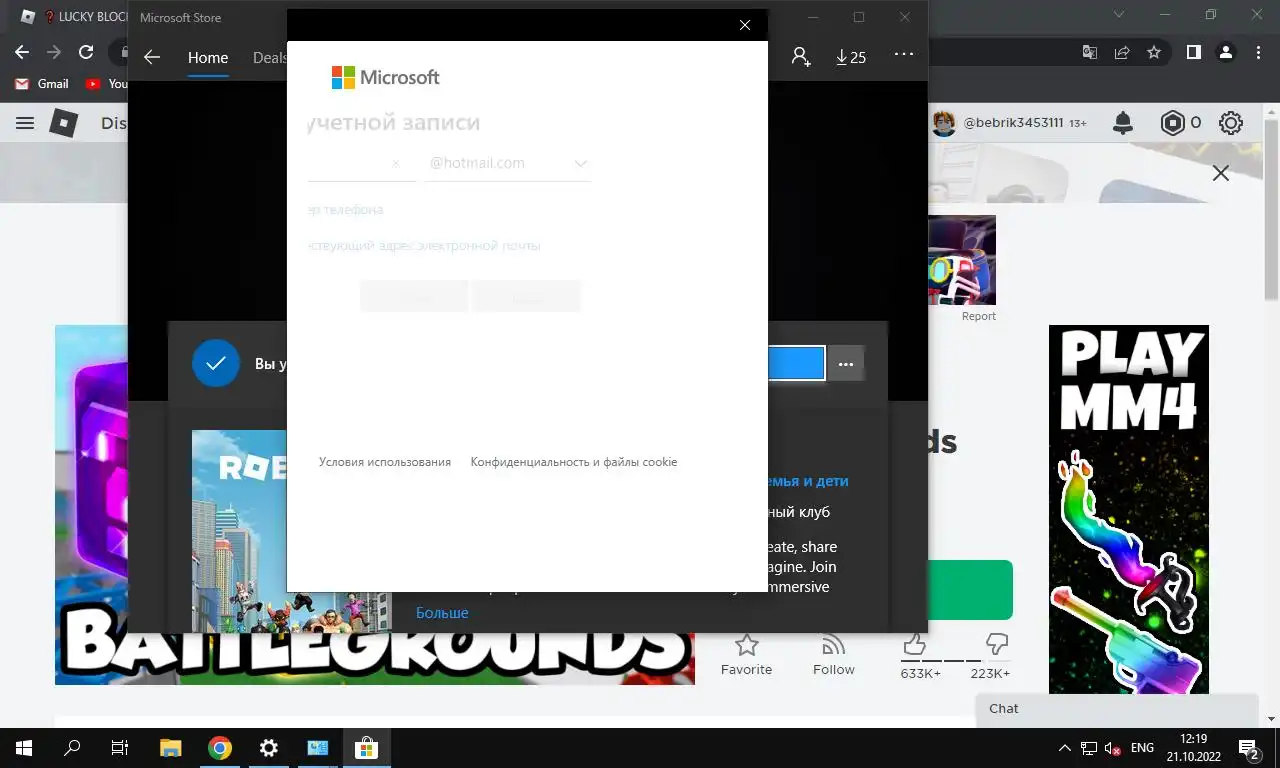This screenshot has height=768, width=1280.
Task: Open Roblox settings gear
Action: coord(1231,123)
